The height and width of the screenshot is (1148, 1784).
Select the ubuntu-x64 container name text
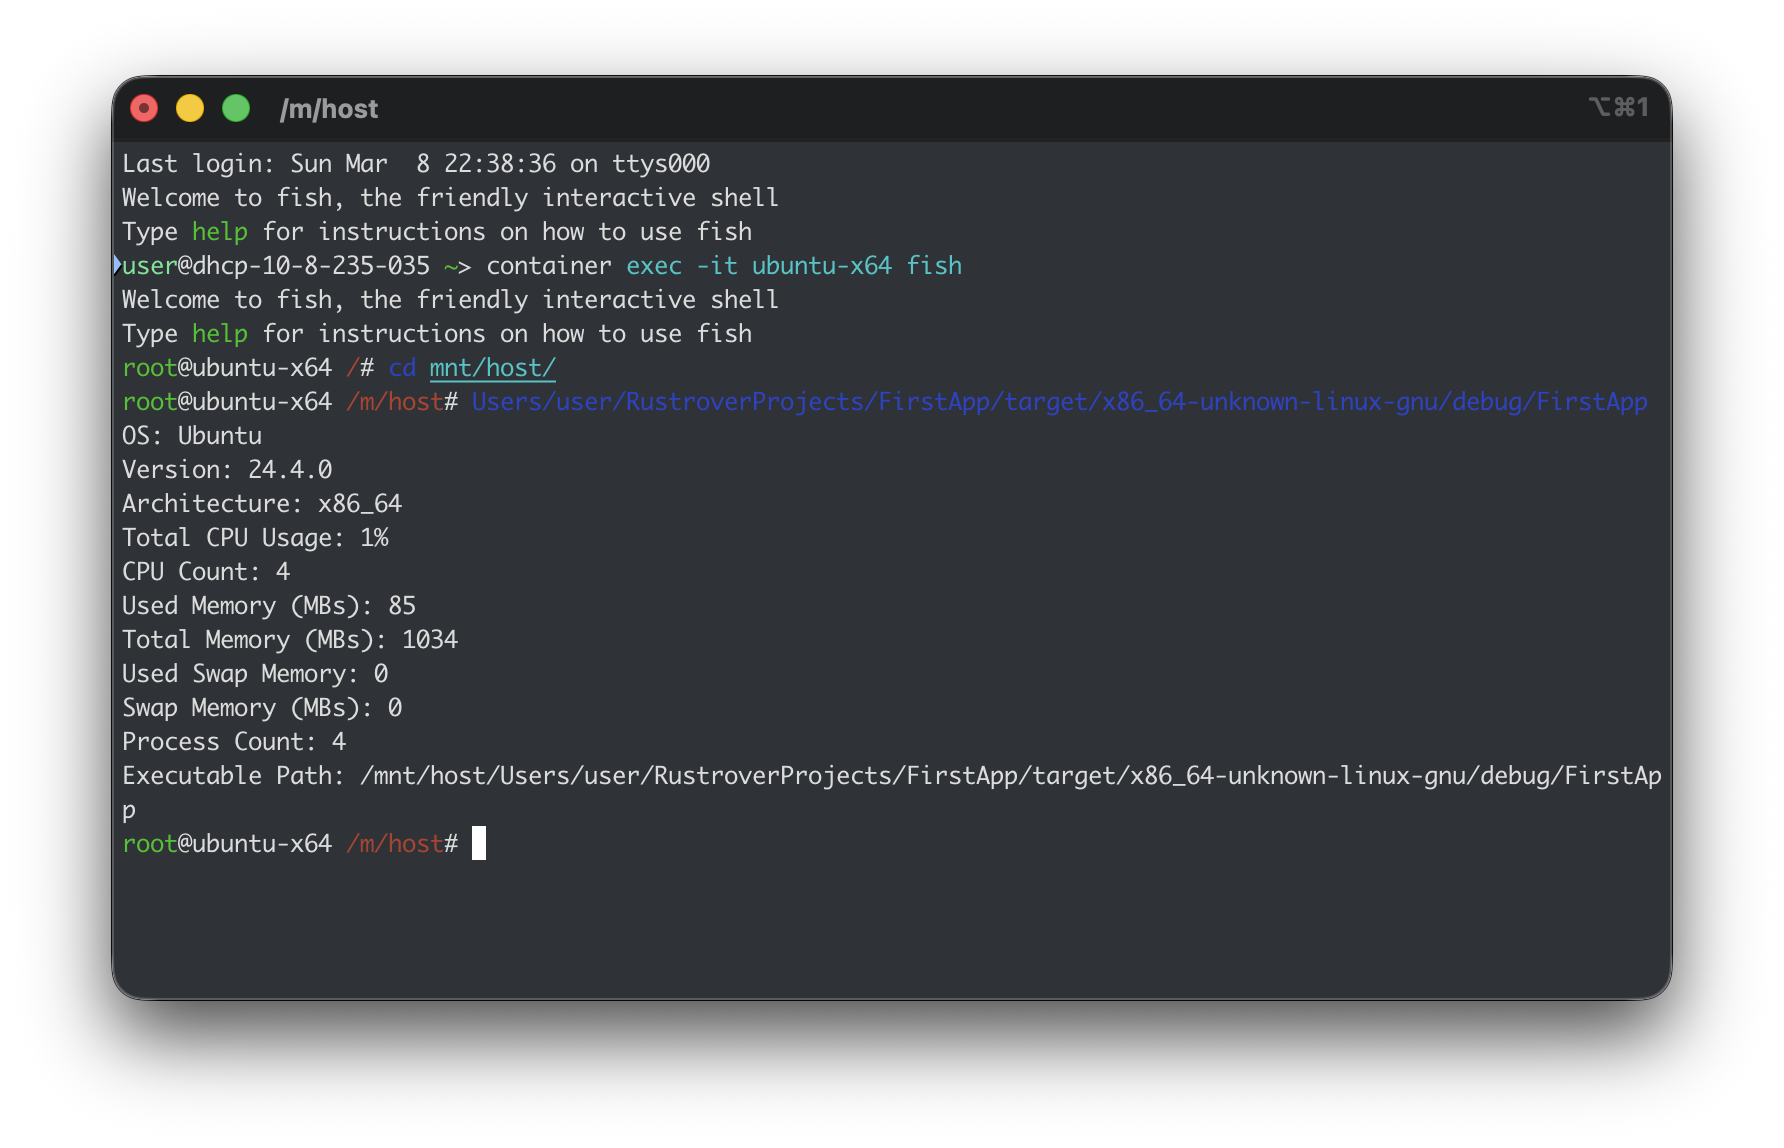pyautogui.click(x=821, y=265)
